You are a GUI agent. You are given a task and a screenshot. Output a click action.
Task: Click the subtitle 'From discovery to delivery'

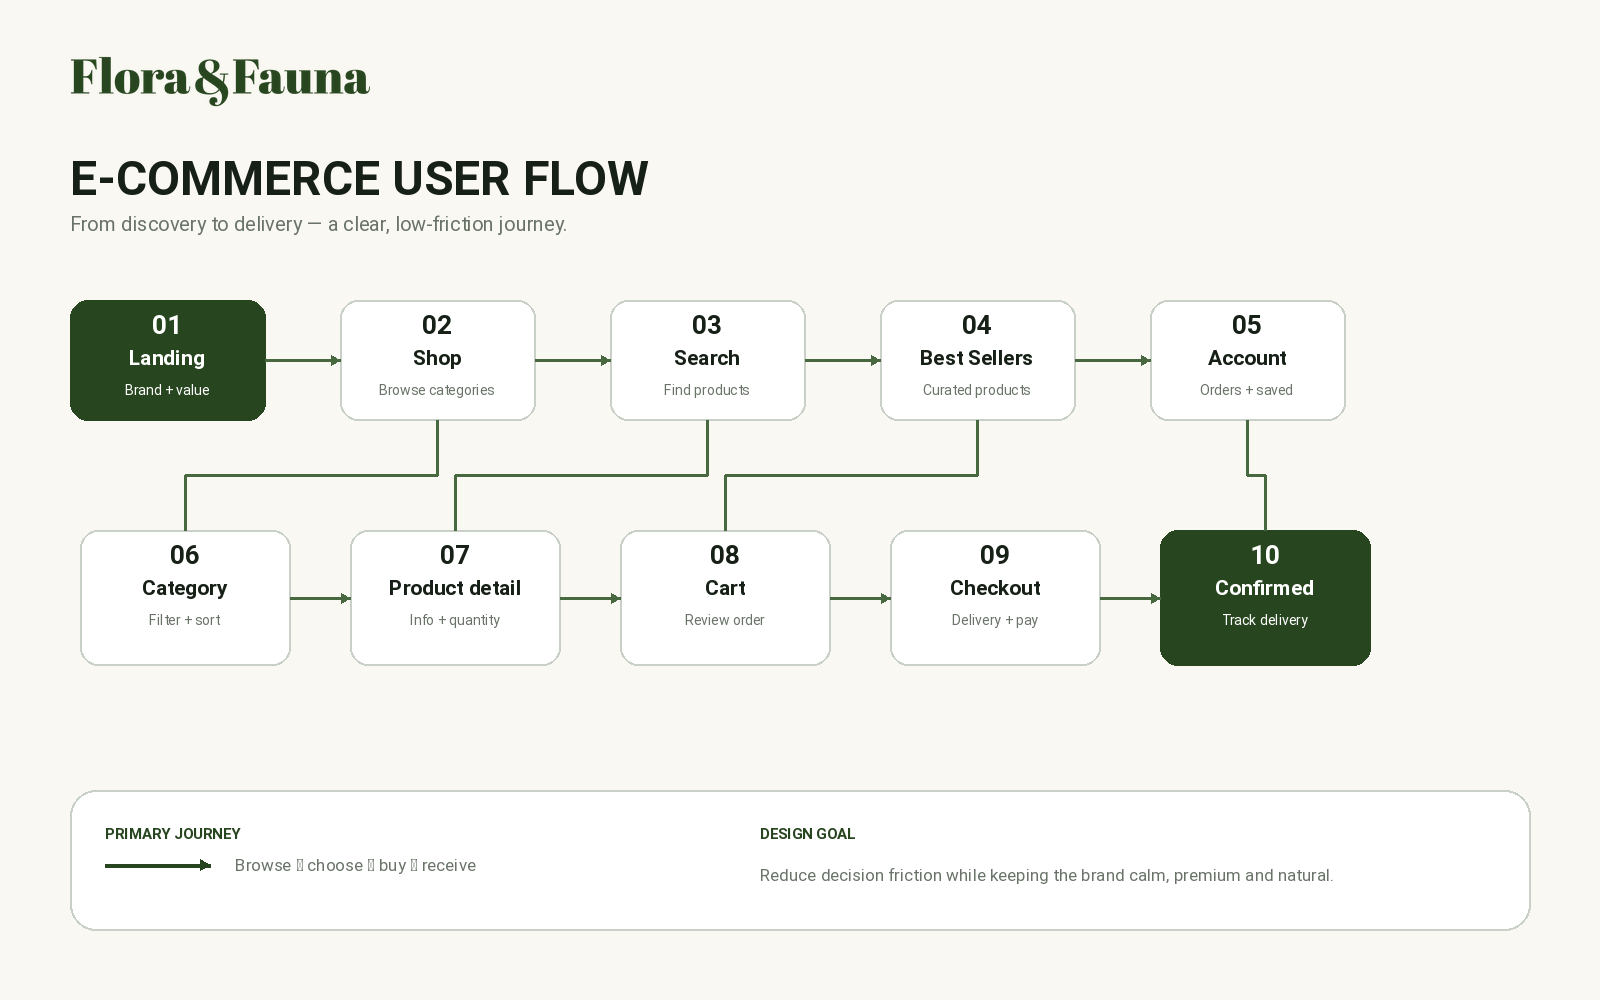tap(318, 224)
